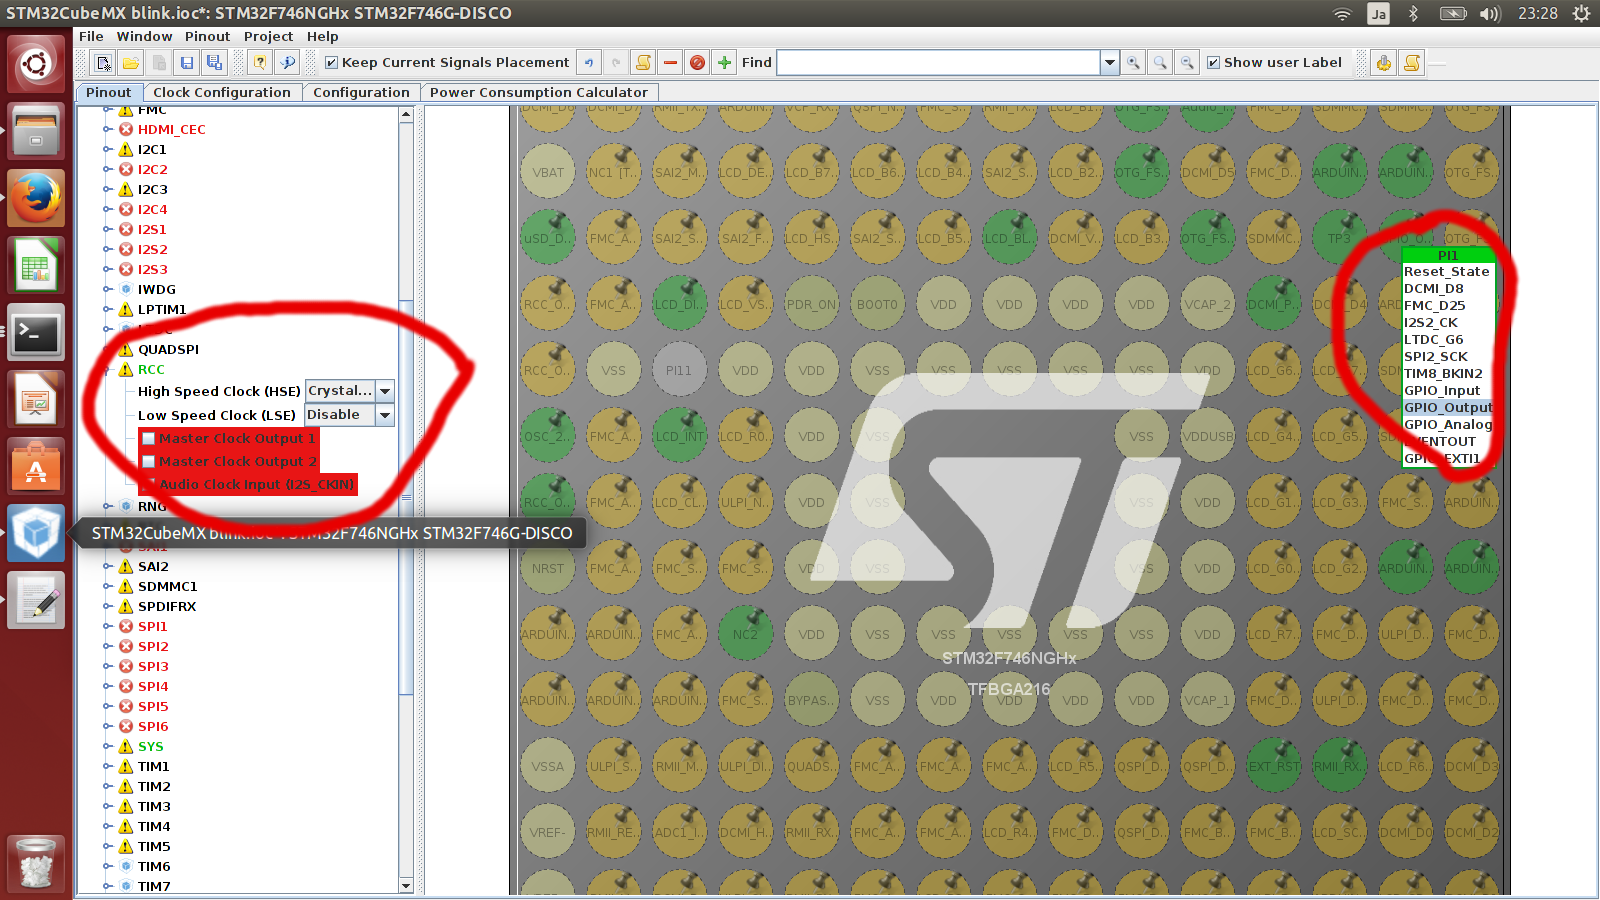Click the New Project toolbar icon
The width and height of the screenshot is (1600, 900).
tap(103, 63)
